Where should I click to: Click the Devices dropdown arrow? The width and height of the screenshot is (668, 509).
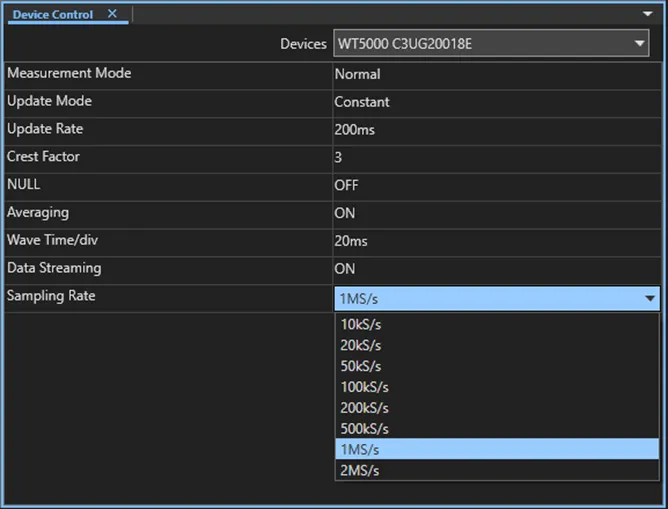click(639, 43)
